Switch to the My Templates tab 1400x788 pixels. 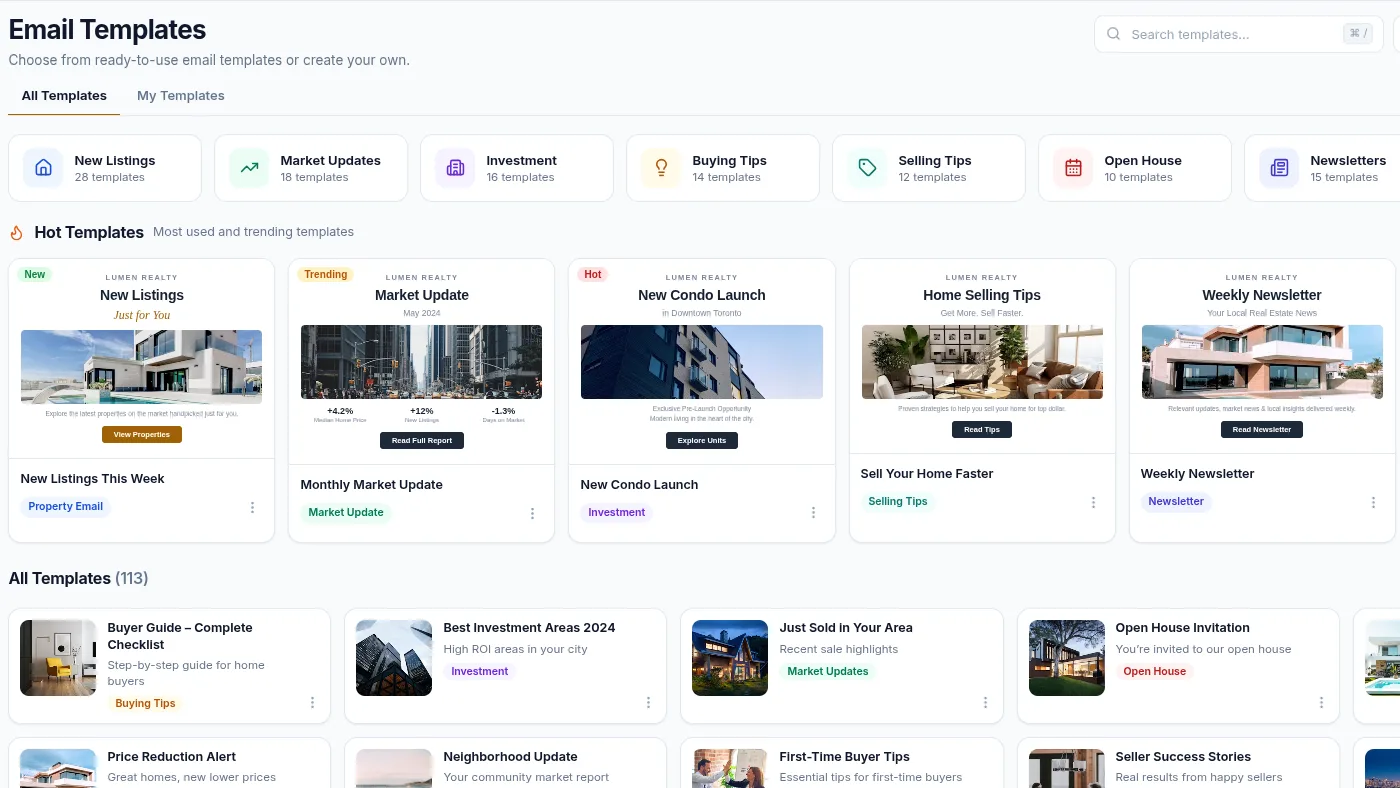[181, 96]
